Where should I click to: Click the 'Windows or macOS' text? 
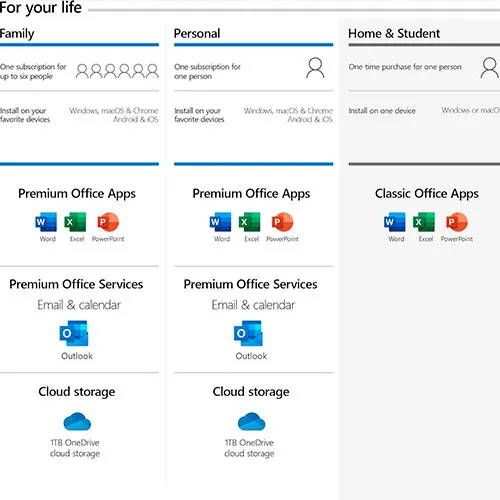[471, 110]
